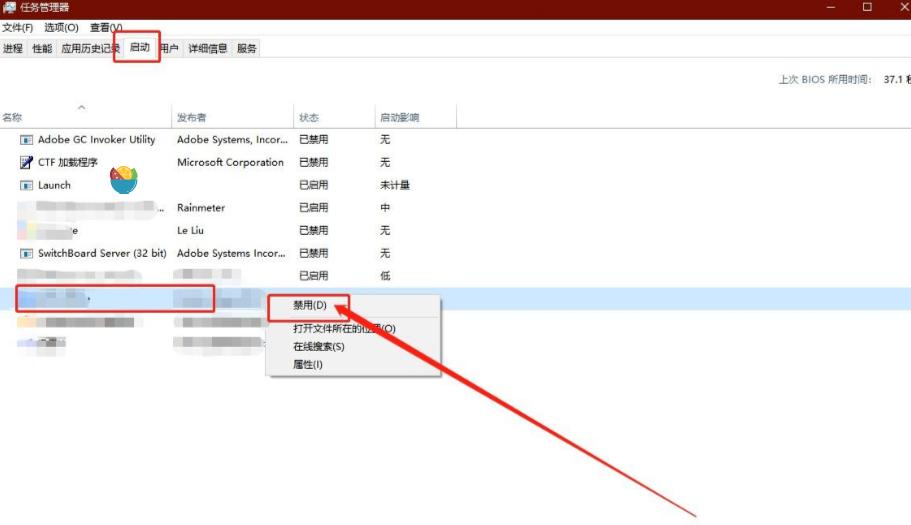Open the 服务 tab
Image resolution: width=911 pixels, height=525 pixels.
point(246,48)
